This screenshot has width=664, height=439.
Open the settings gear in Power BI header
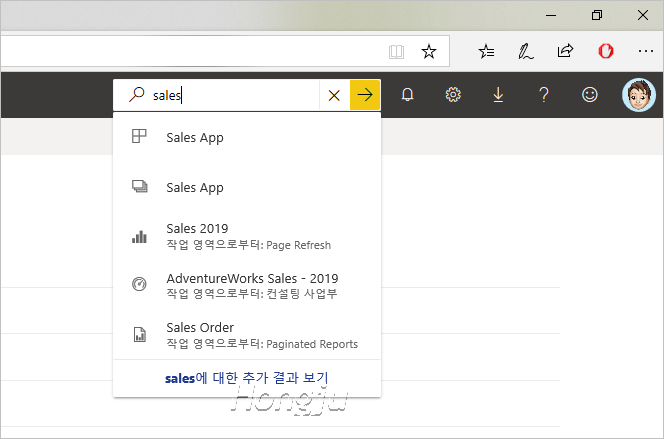453,94
